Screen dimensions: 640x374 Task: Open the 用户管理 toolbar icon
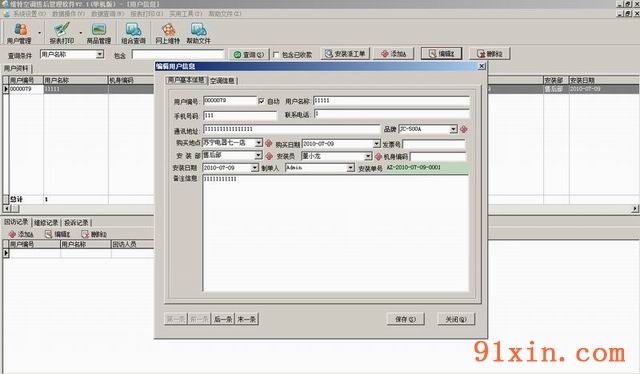(19, 33)
